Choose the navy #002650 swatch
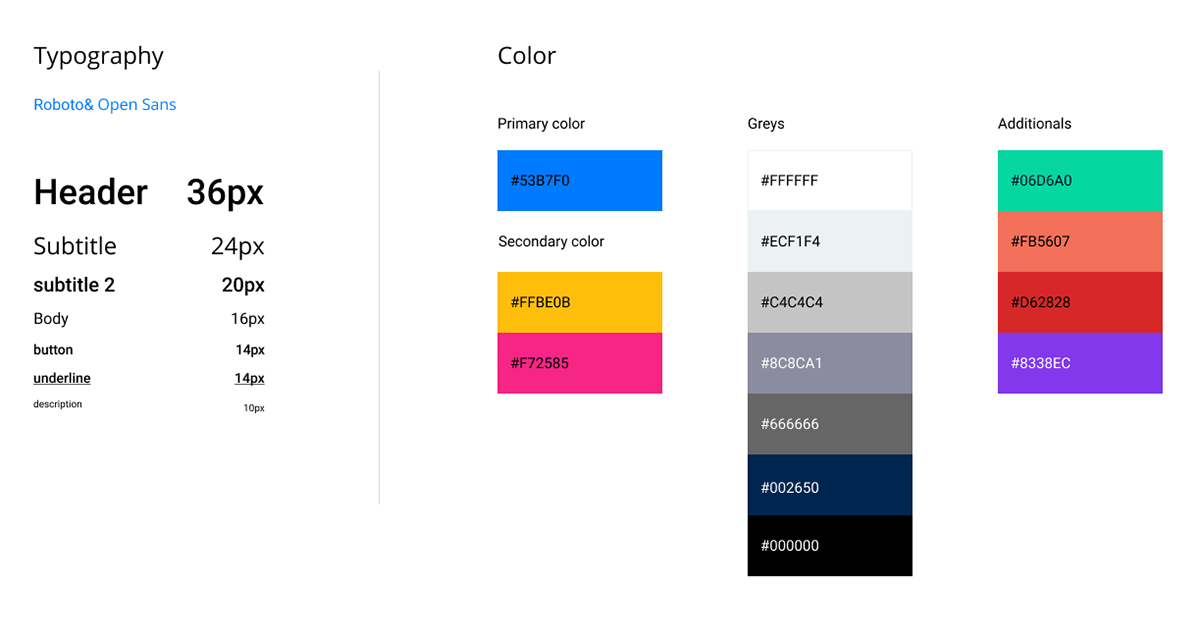This screenshot has height=640, width=1200. [829, 485]
